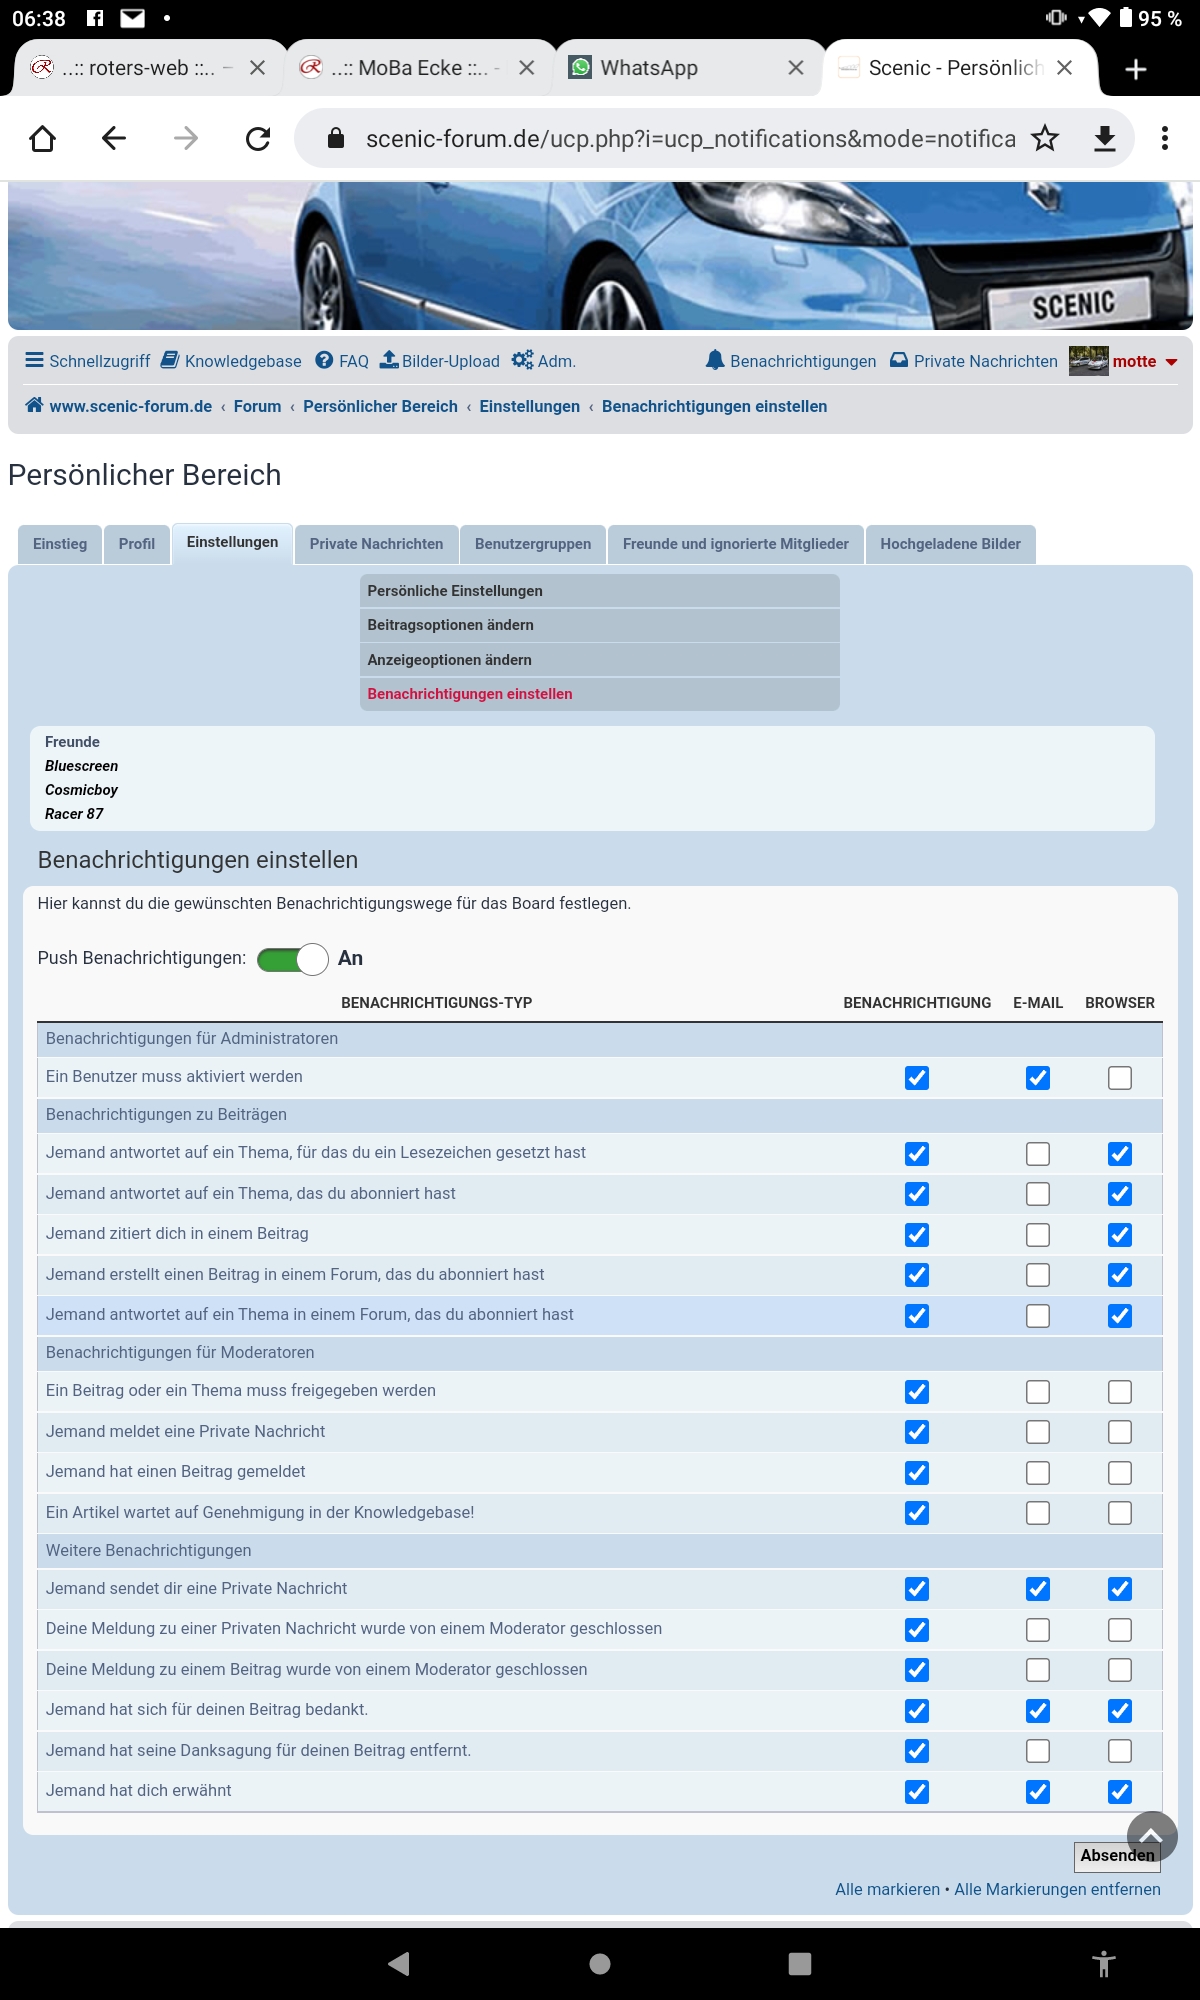The height and width of the screenshot is (2000, 1200).
Task: Open Benachrichtigungen bell dropdown
Action: click(791, 361)
